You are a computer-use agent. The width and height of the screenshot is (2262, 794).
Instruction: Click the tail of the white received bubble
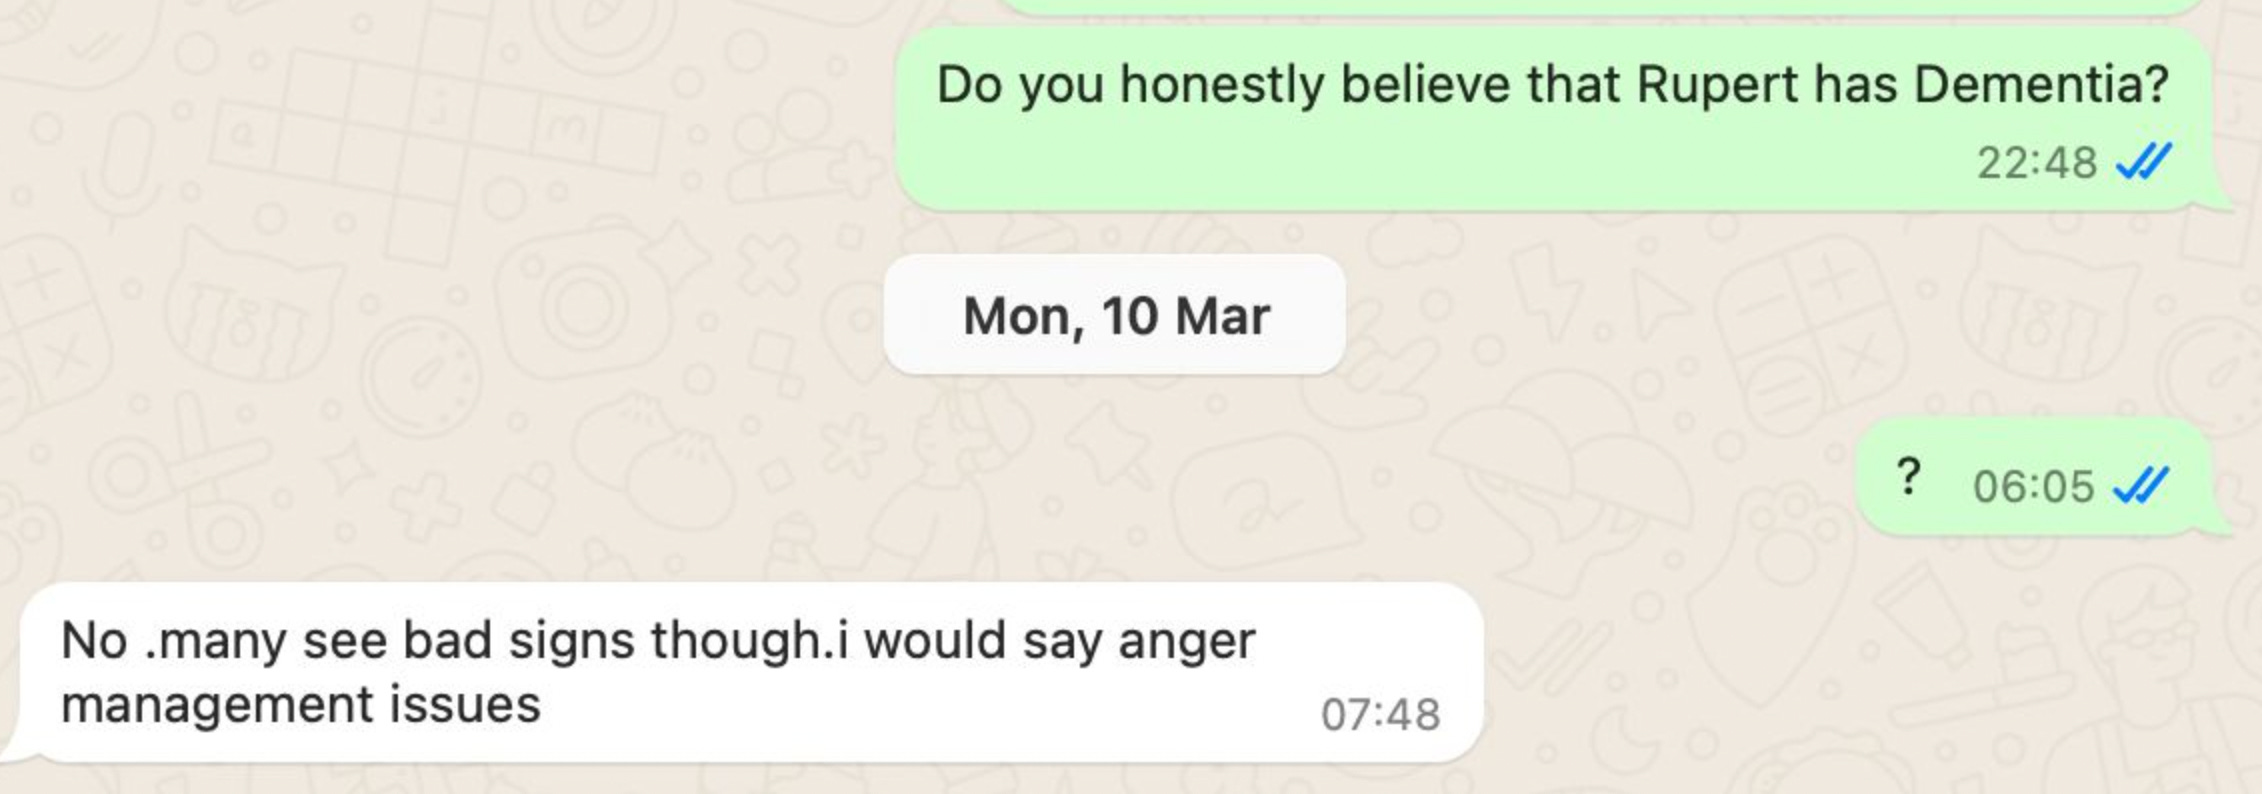[x=16, y=750]
